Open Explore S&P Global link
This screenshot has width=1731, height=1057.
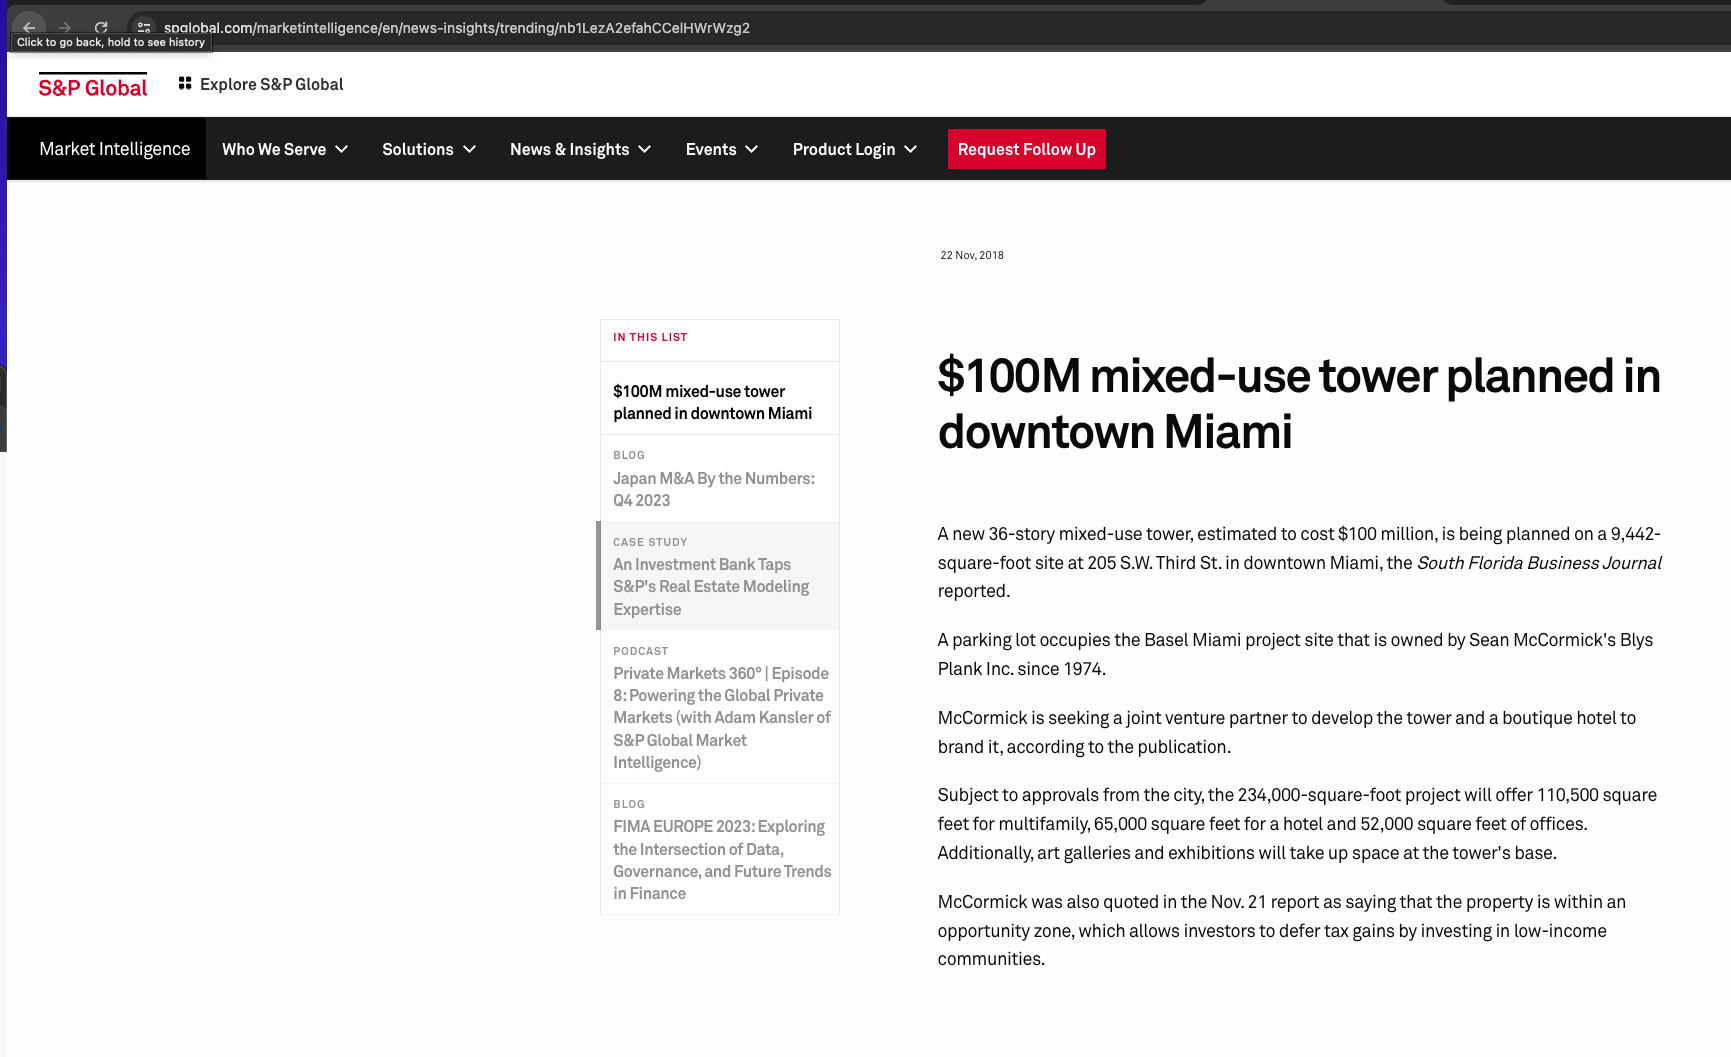click(271, 84)
